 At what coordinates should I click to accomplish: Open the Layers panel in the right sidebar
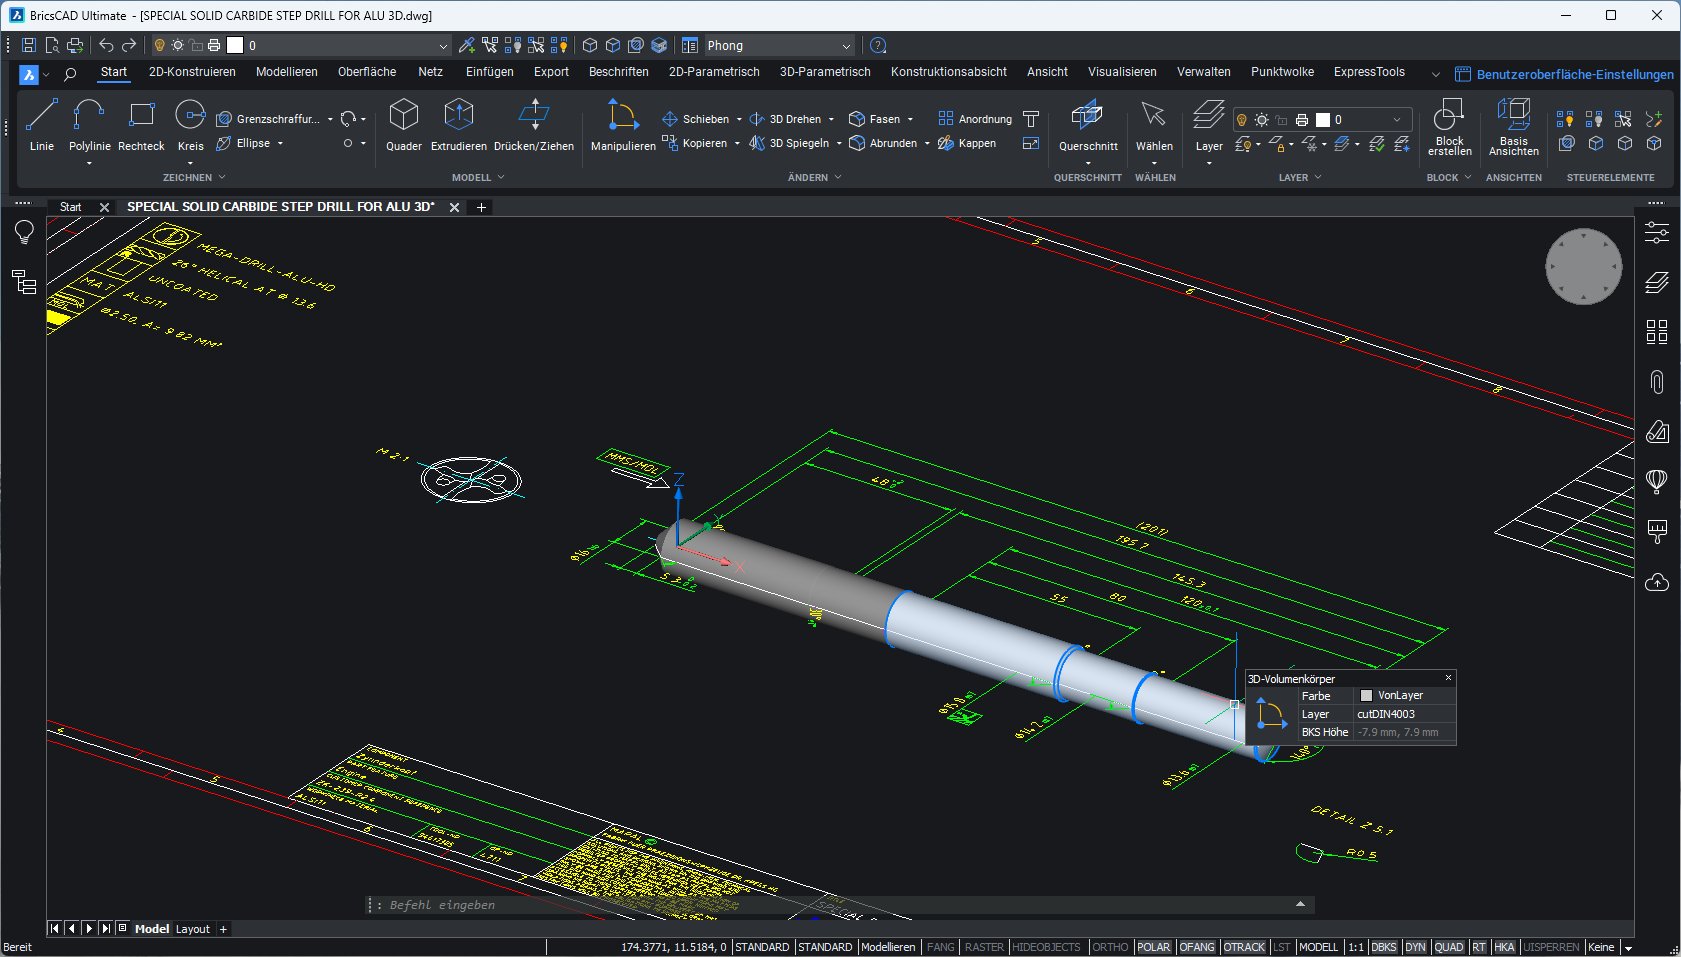pyautogui.click(x=1658, y=281)
